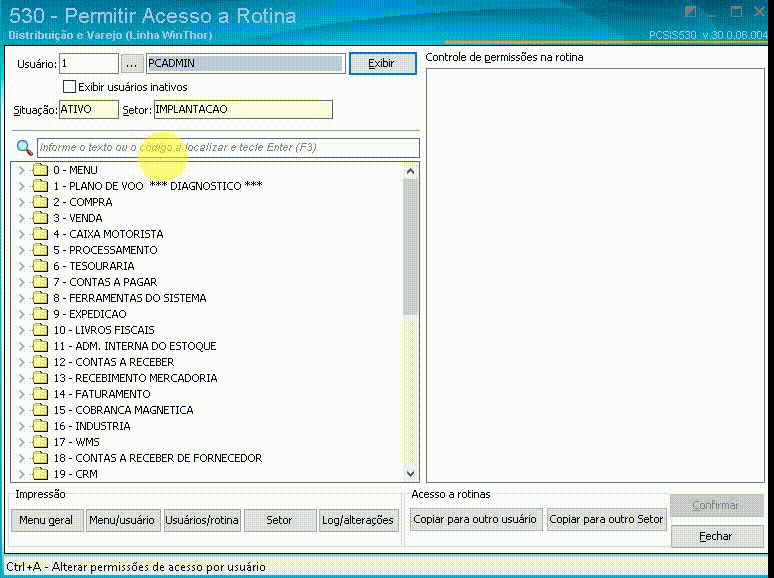This screenshot has height=578, width=774.
Task: Select the 3 - VENDA row text
Action: point(78,218)
